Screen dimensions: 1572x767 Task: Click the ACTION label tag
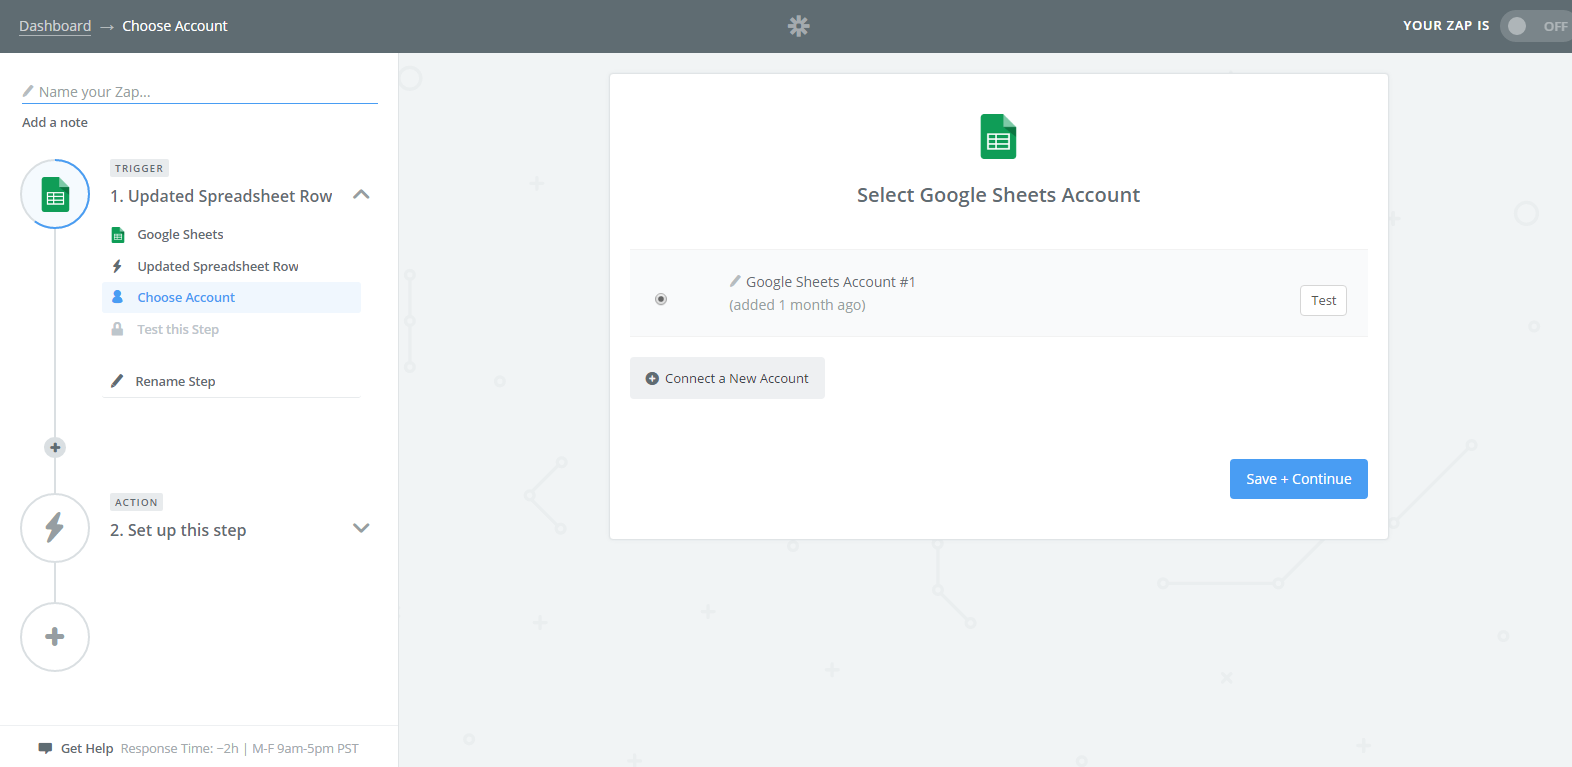pyautogui.click(x=136, y=502)
